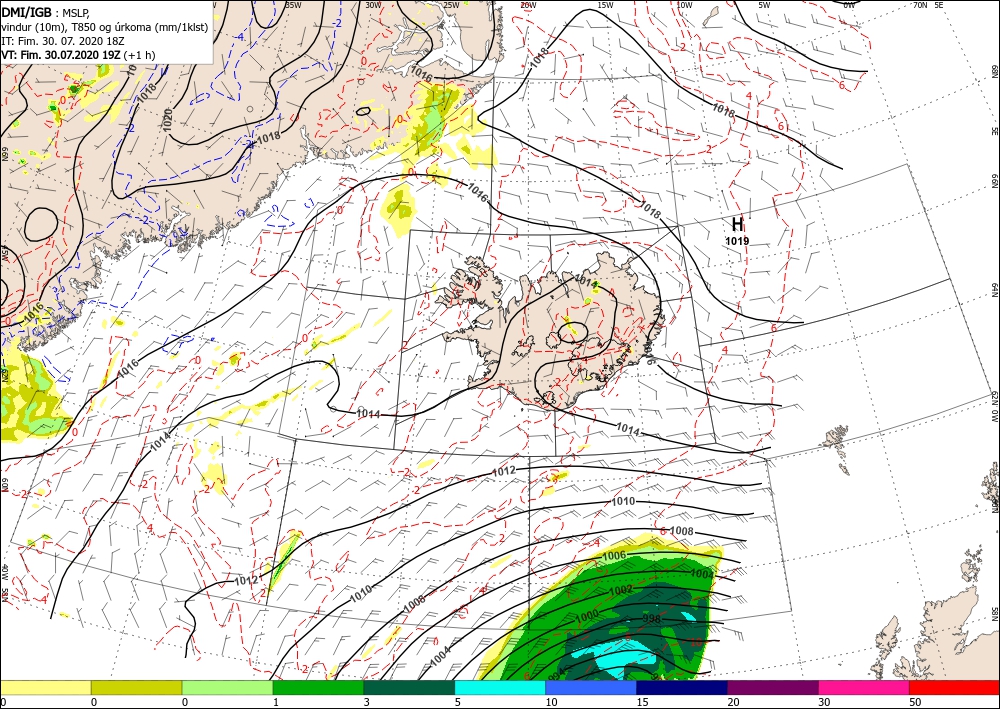Click the 'vindur (10m), T850 og úrkoma' line
1000x709 pixels.
[x=105, y=27]
